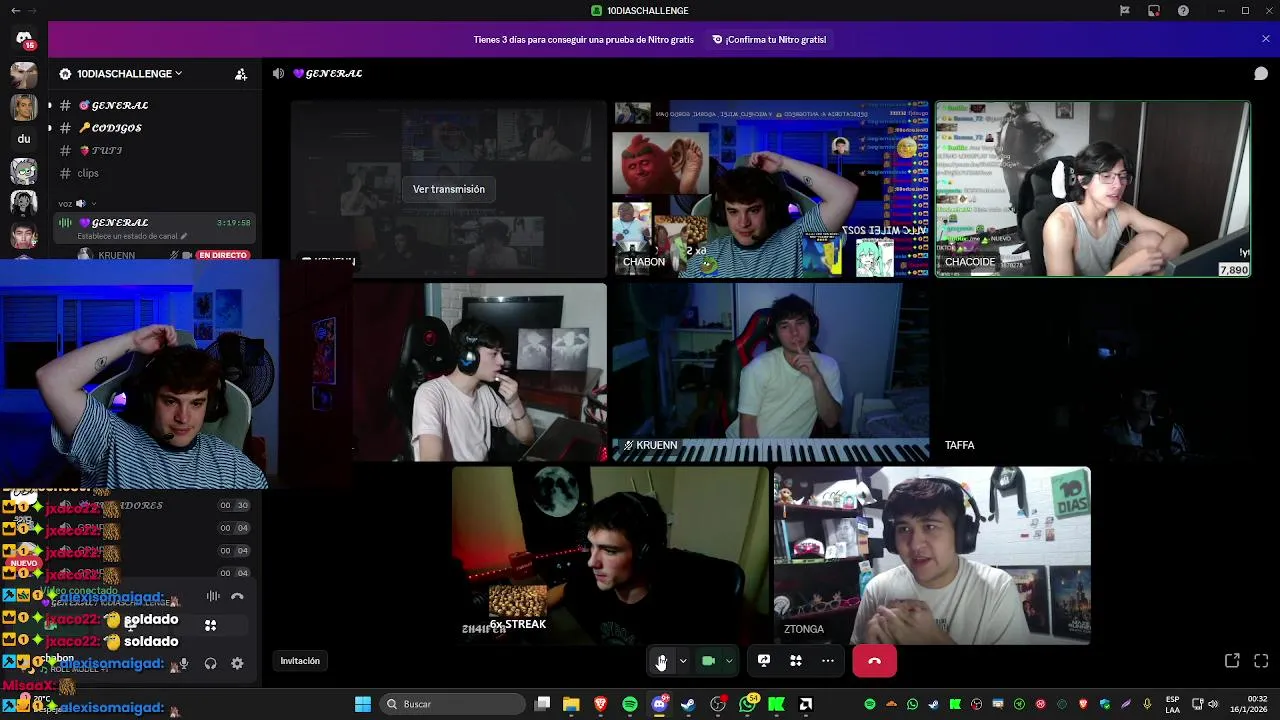Disconnect from voice in the sidebar panel

coord(237,597)
